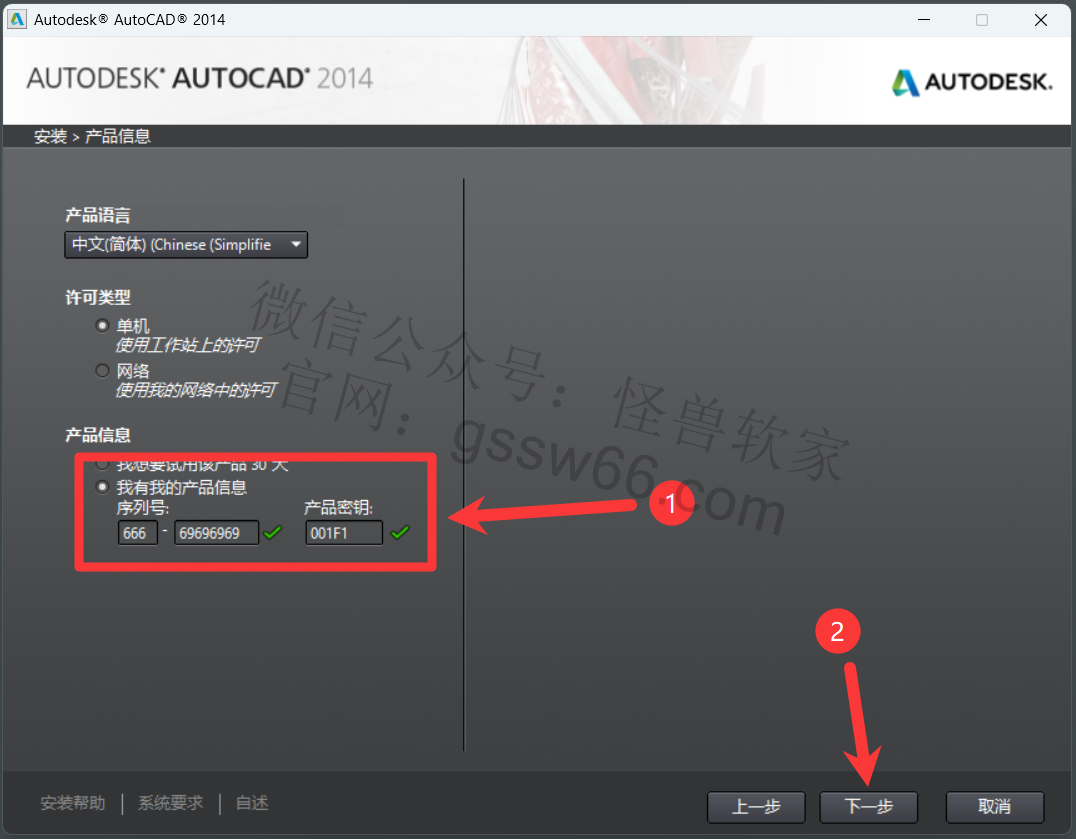Close the installer with the title bar X
1076x839 pixels.
1041,19
